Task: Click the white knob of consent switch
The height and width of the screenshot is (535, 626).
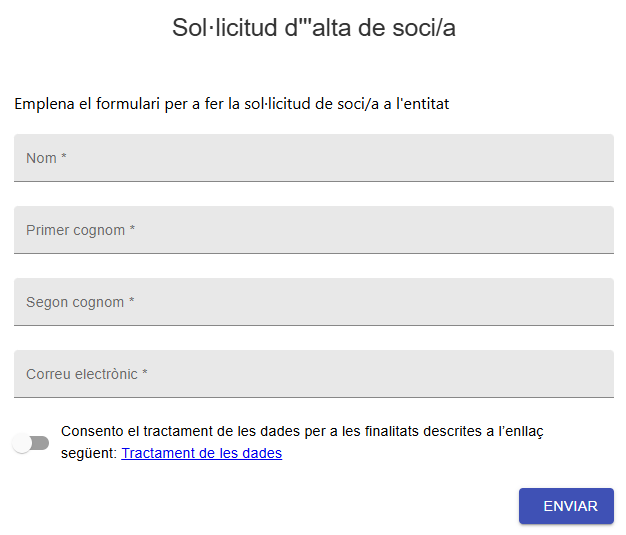Action: [x=22, y=443]
